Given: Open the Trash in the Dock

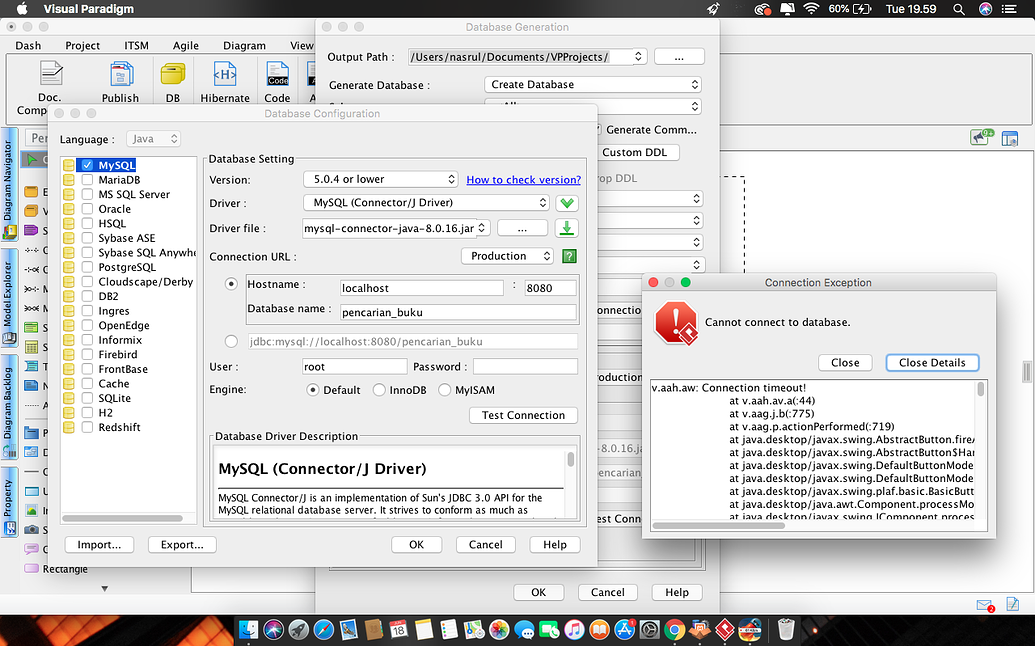Looking at the screenshot, I should point(785,630).
